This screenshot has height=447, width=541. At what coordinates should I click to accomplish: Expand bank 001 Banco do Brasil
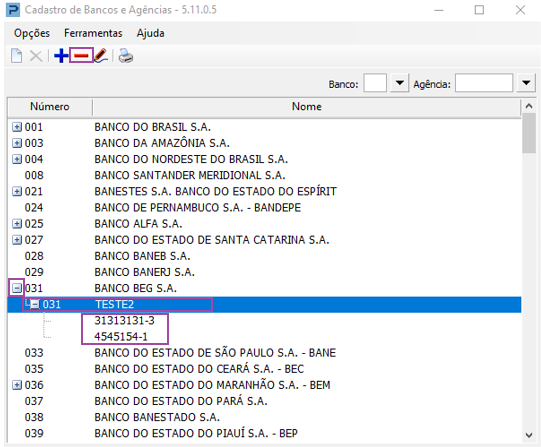tap(17, 127)
